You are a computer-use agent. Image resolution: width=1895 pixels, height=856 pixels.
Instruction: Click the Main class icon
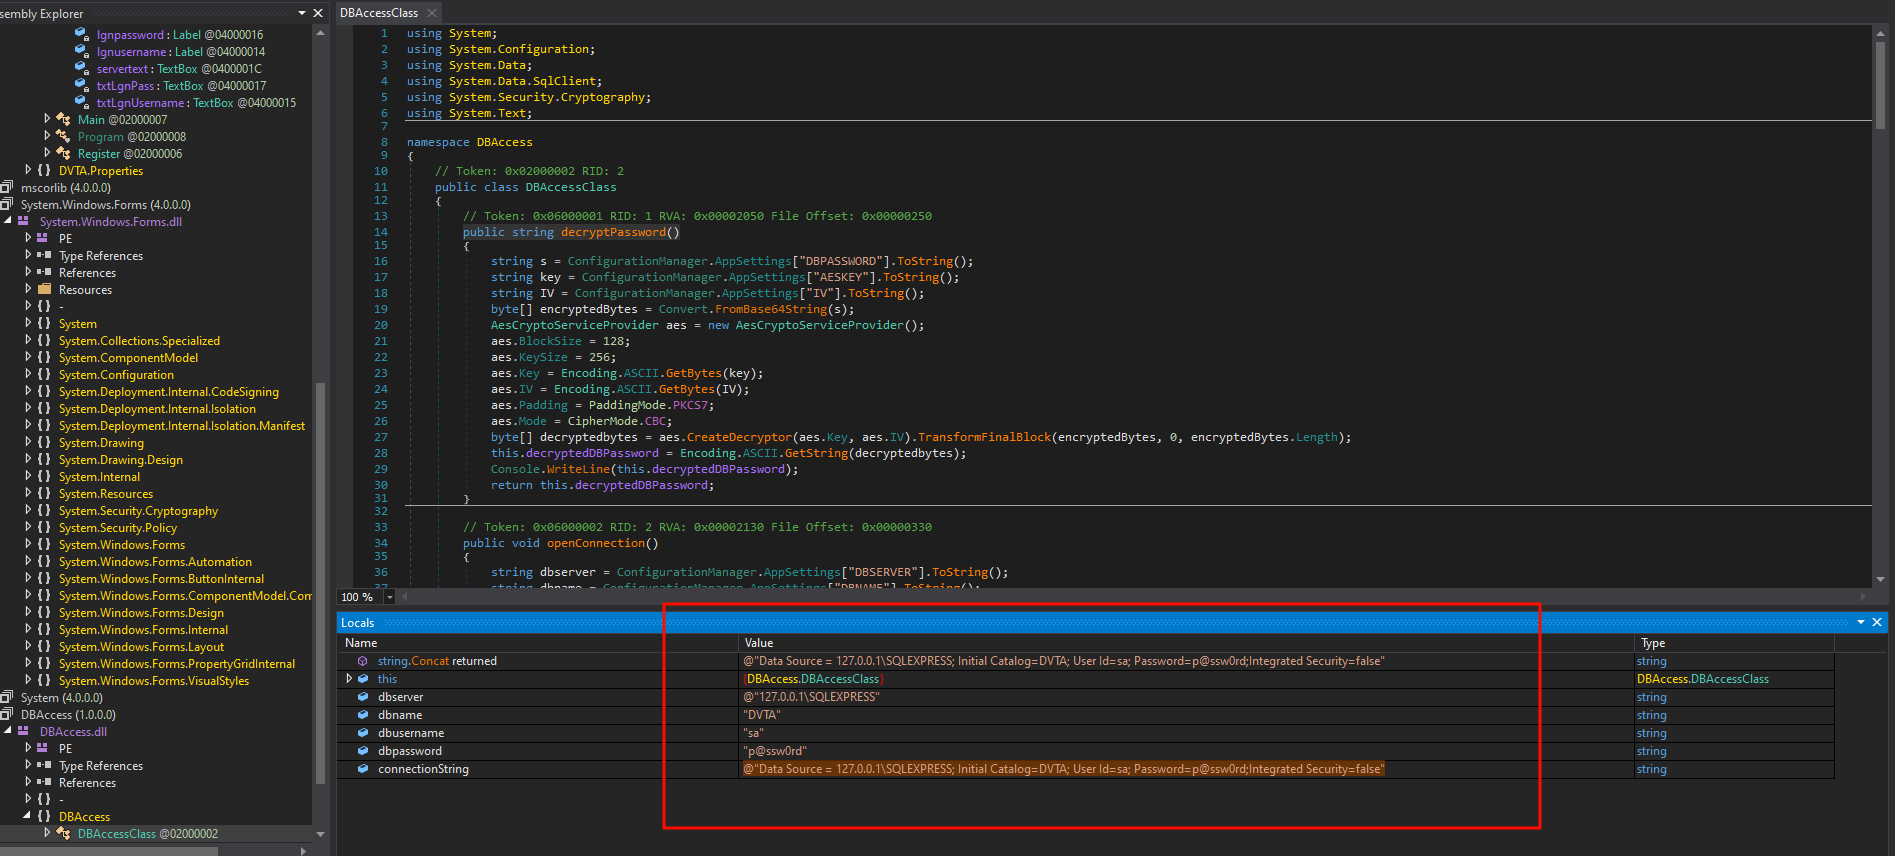[x=63, y=119]
